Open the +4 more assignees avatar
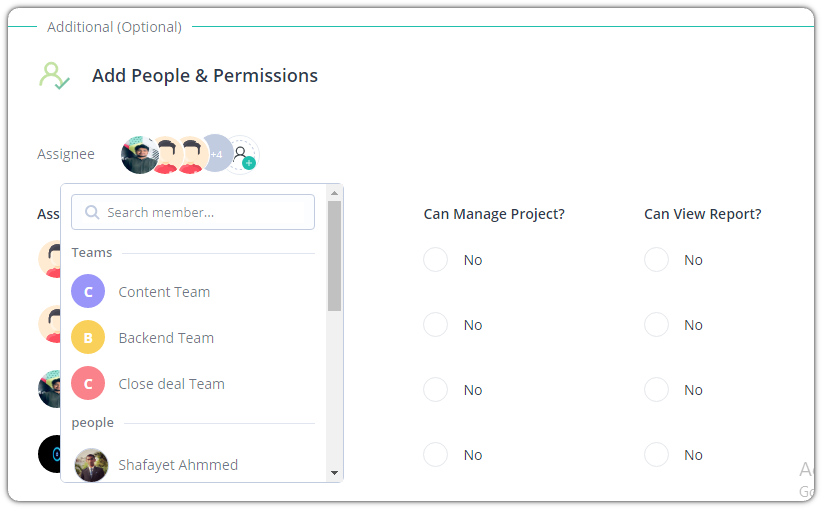Image resolution: width=822 pixels, height=509 pixels. [x=217, y=154]
